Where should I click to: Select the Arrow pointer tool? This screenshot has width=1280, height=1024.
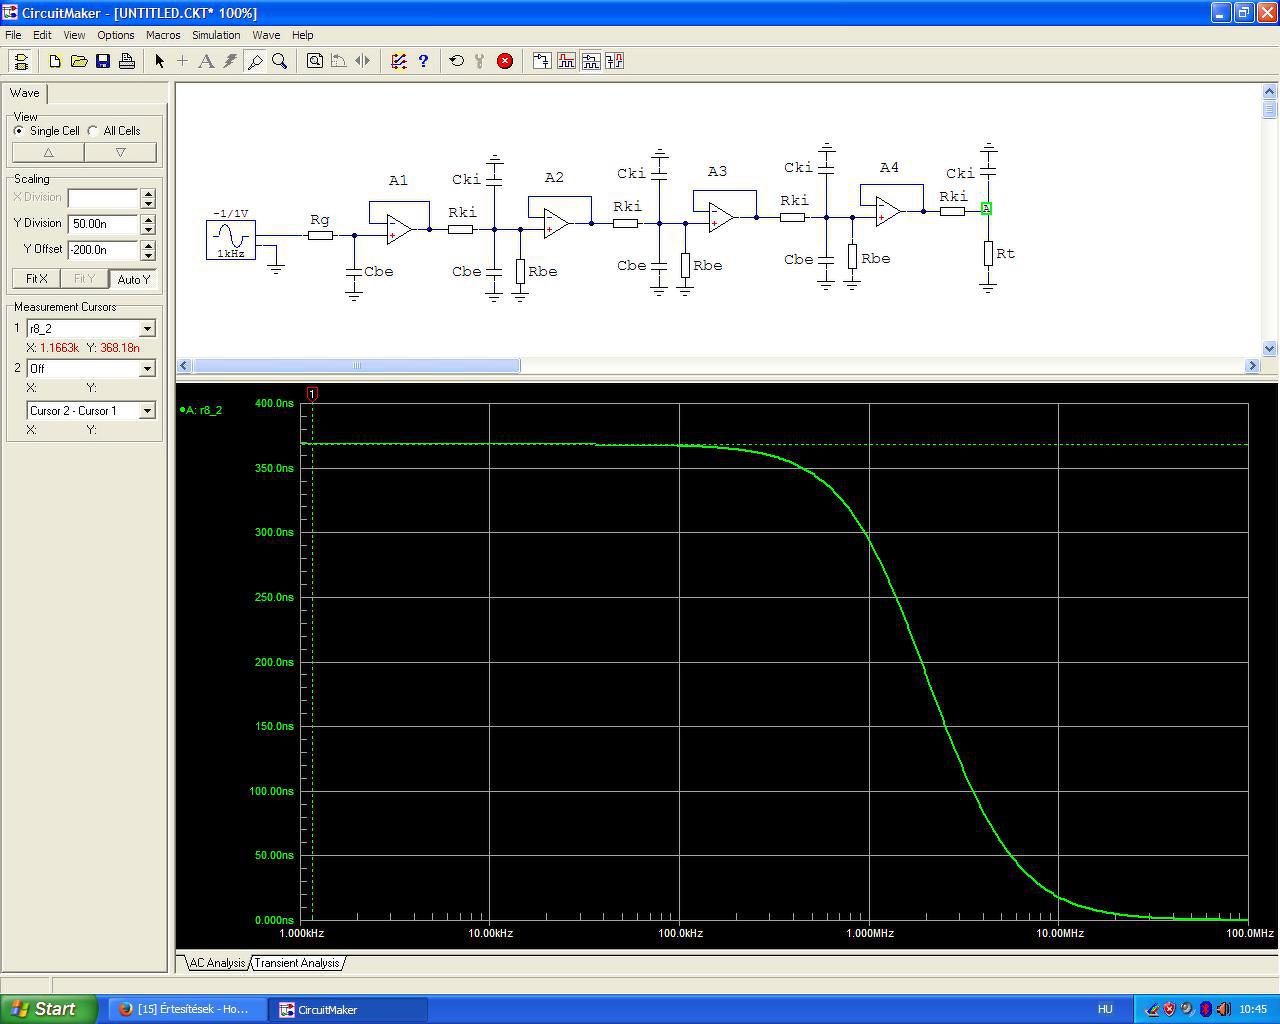pyautogui.click(x=159, y=61)
